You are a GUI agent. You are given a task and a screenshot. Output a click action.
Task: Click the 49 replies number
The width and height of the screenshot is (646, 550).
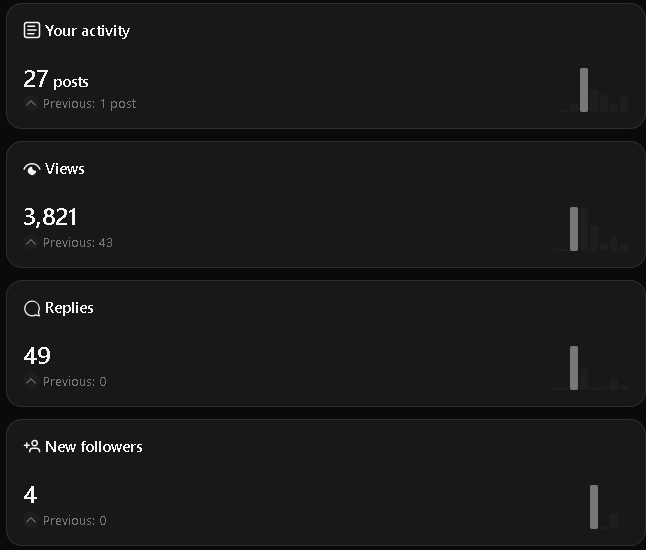click(x=37, y=356)
